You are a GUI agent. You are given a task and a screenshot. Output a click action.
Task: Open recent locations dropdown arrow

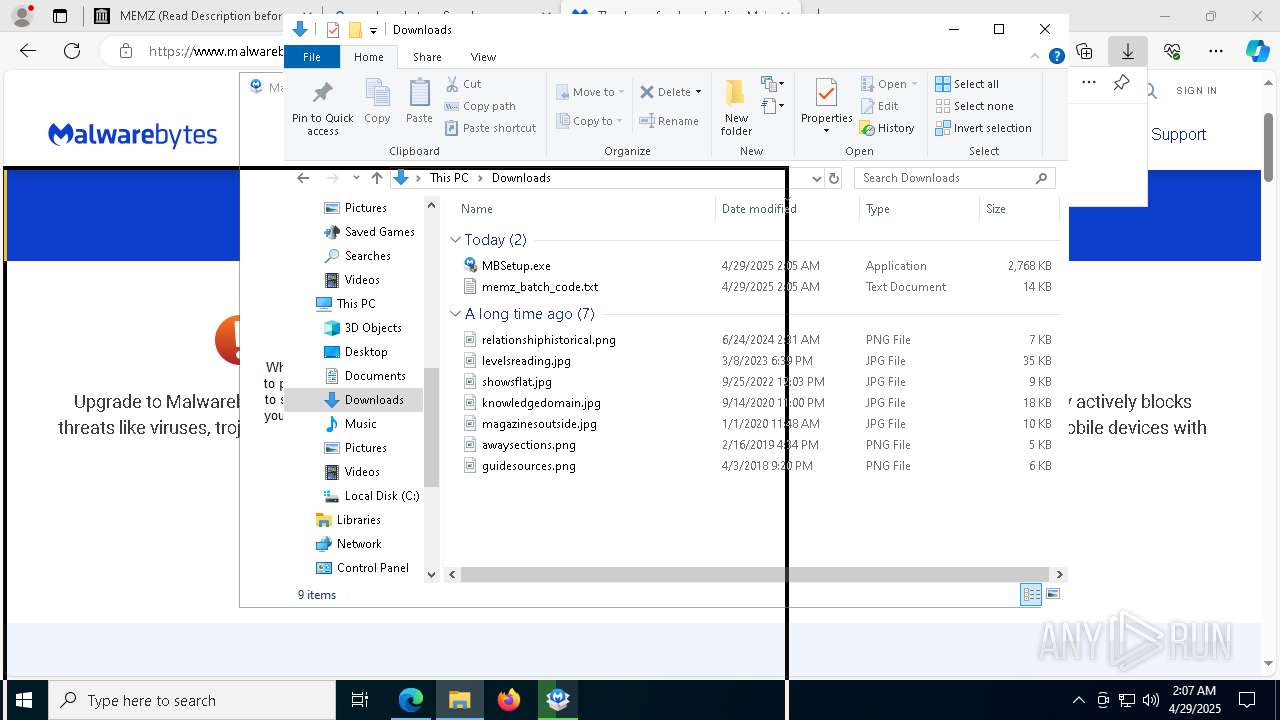355,178
